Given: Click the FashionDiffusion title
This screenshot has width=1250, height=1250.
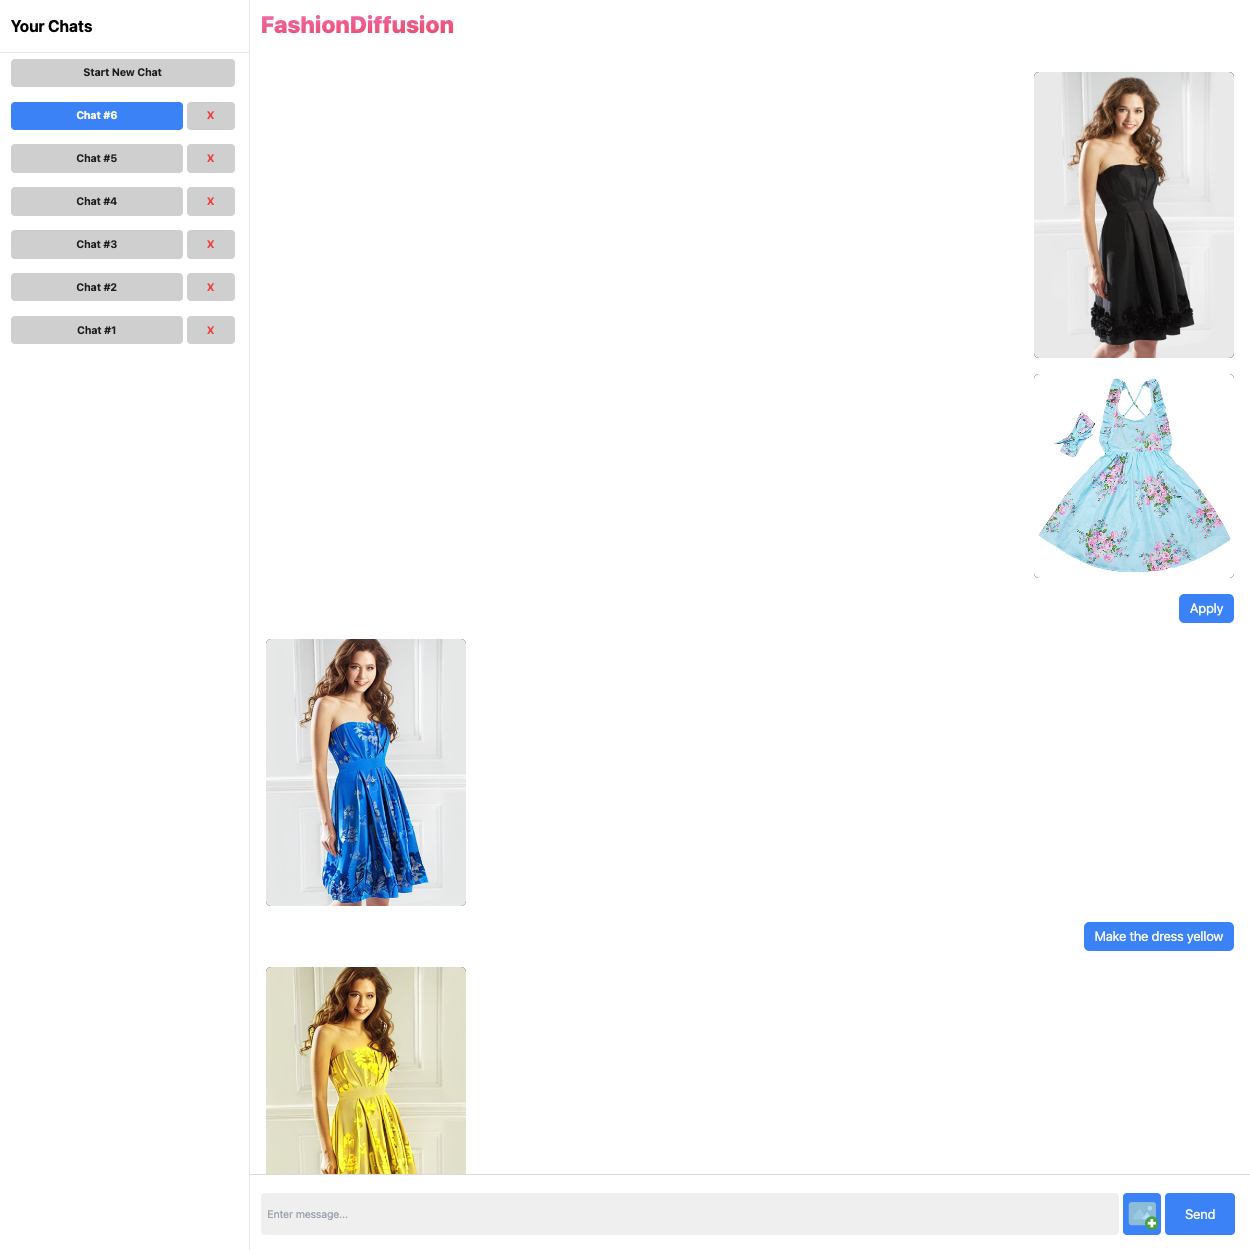Looking at the screenshot, I should 357,25.
